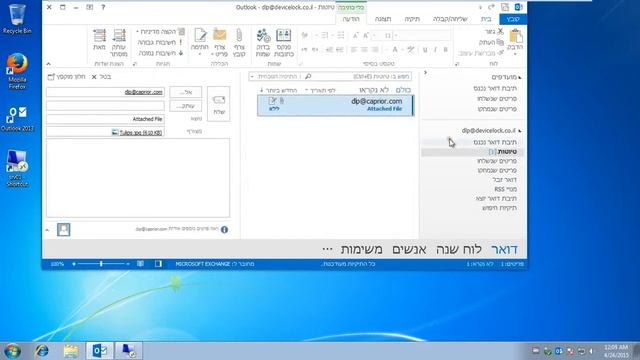This screenshot has height=360, width=640.
Task: Click Discard (בטל) draft button
Action: point(101,77)
